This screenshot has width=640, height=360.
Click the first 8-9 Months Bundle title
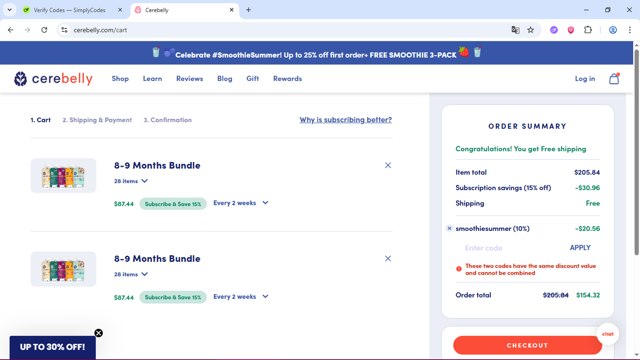tap(157, 165)
